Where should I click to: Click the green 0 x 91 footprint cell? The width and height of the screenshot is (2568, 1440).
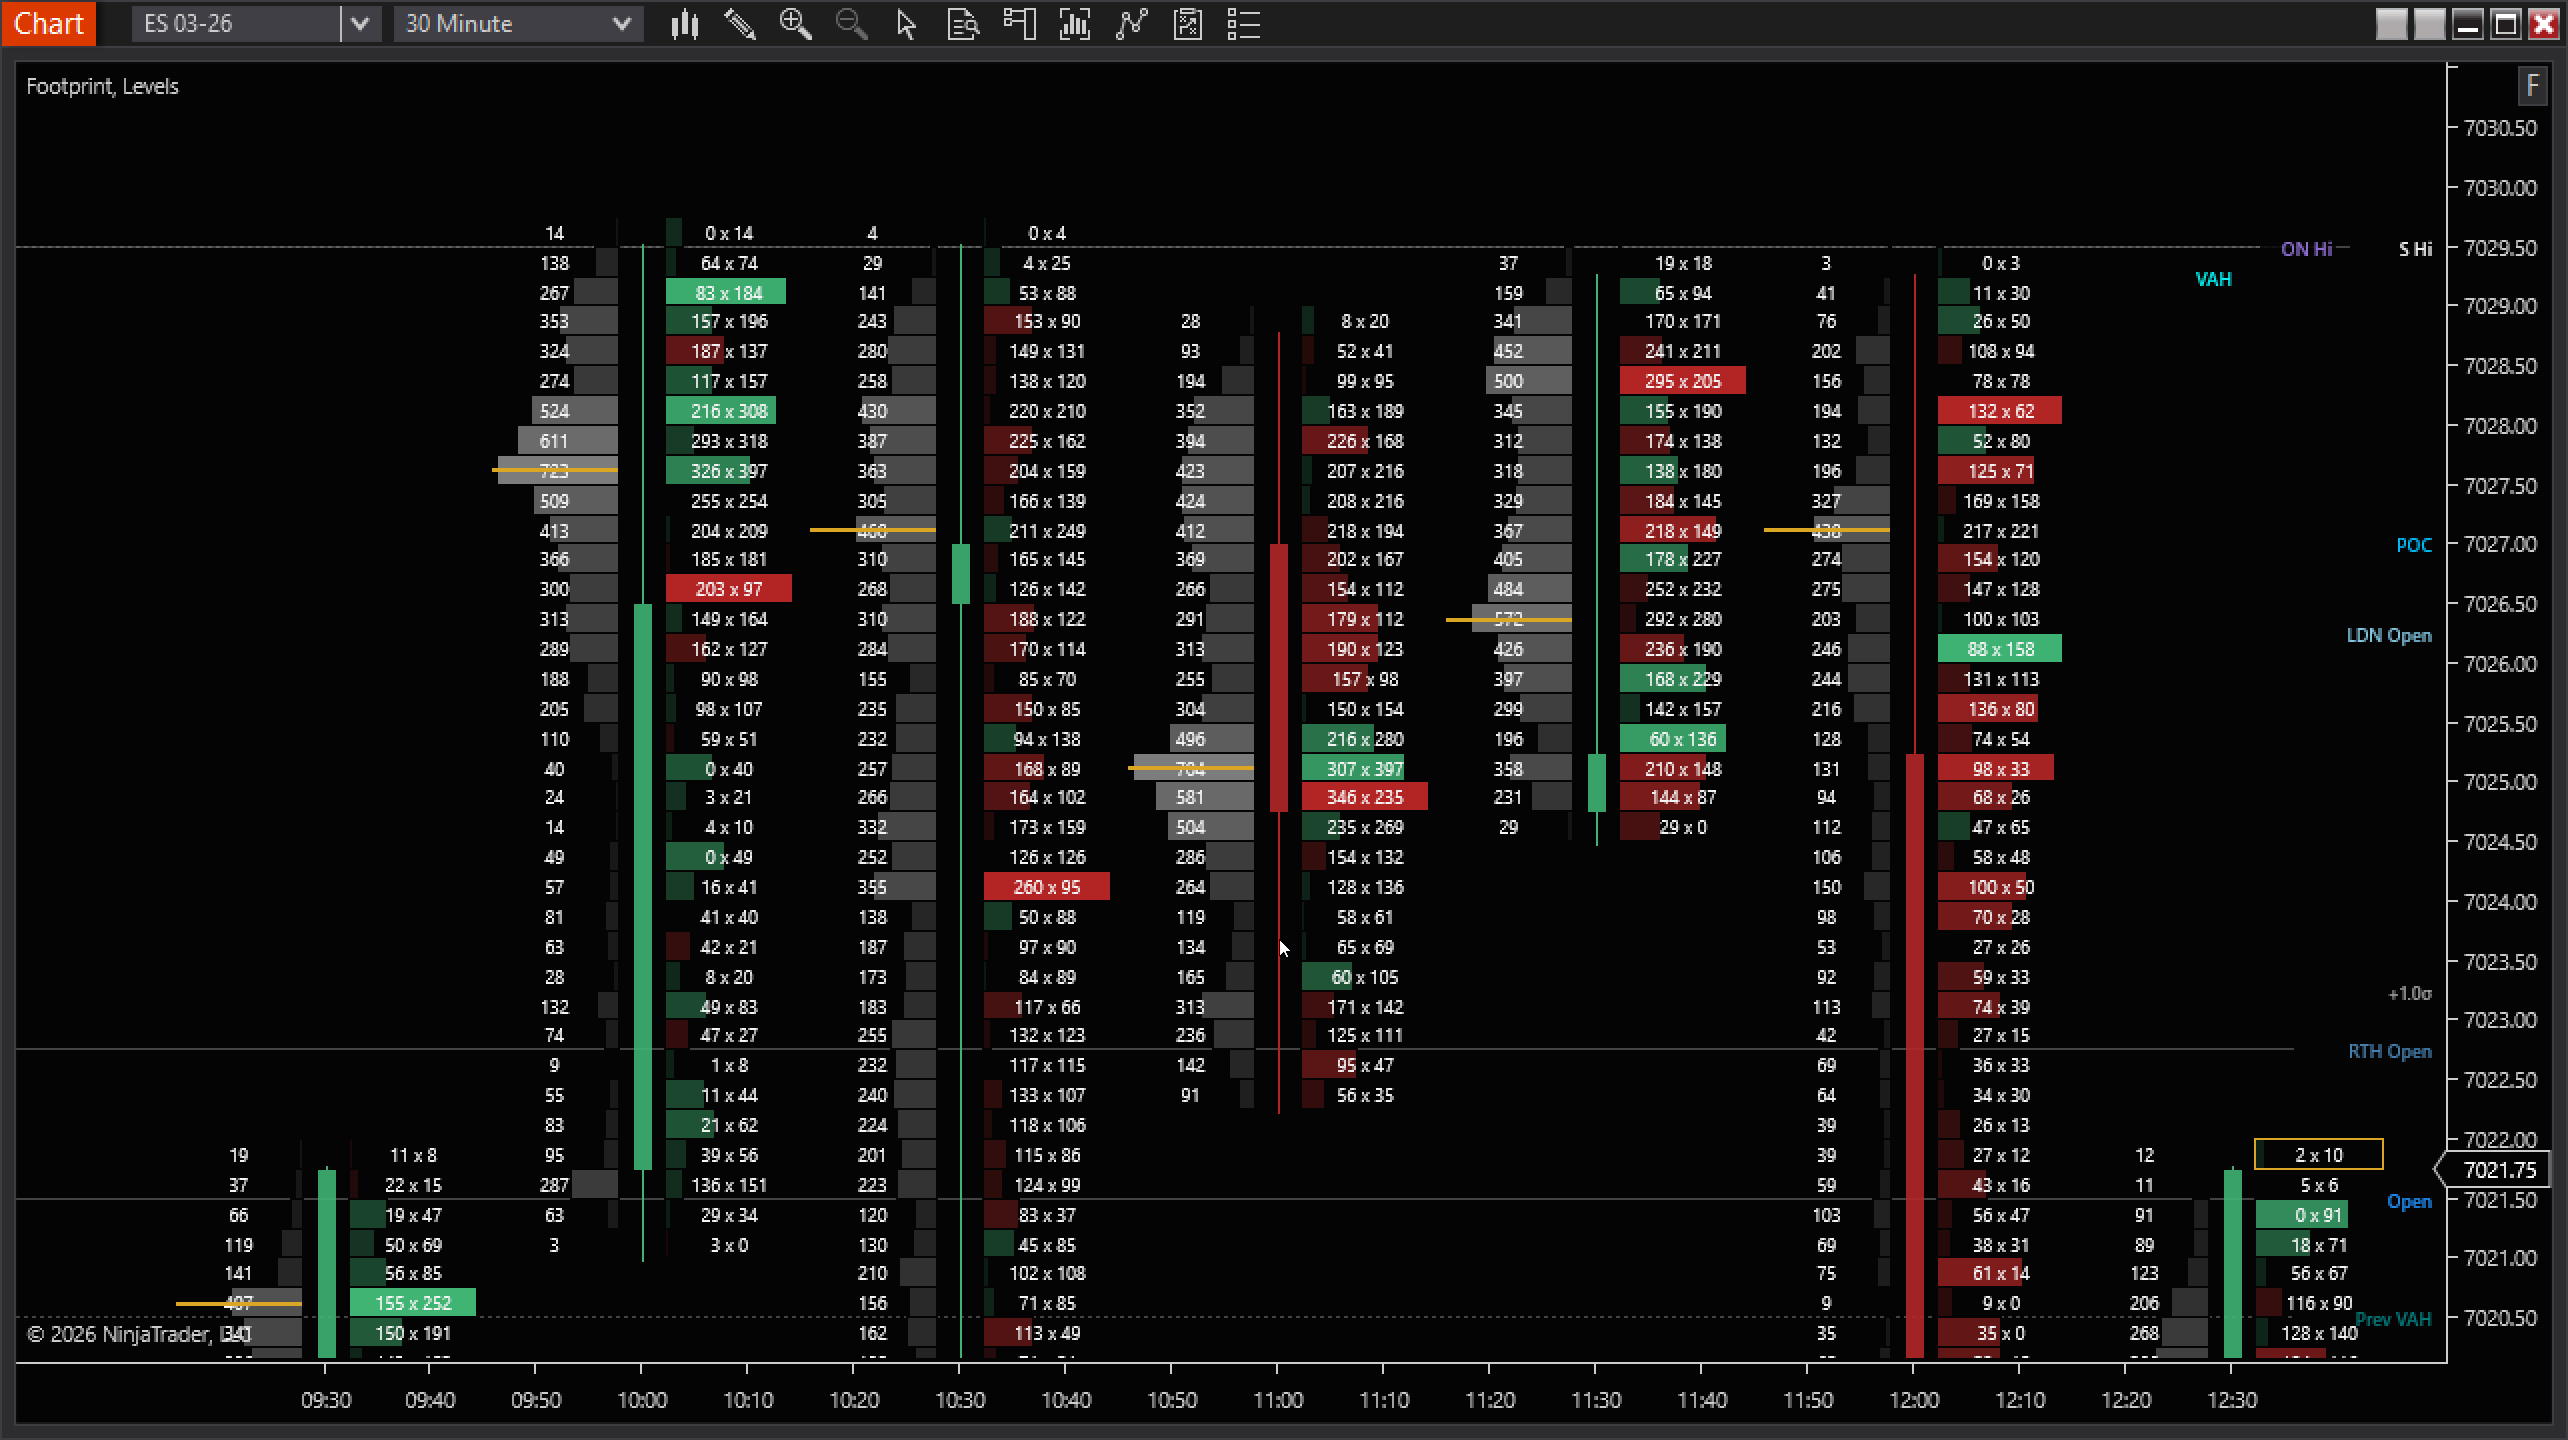pyautogui.click(x=2302, y=1215)
